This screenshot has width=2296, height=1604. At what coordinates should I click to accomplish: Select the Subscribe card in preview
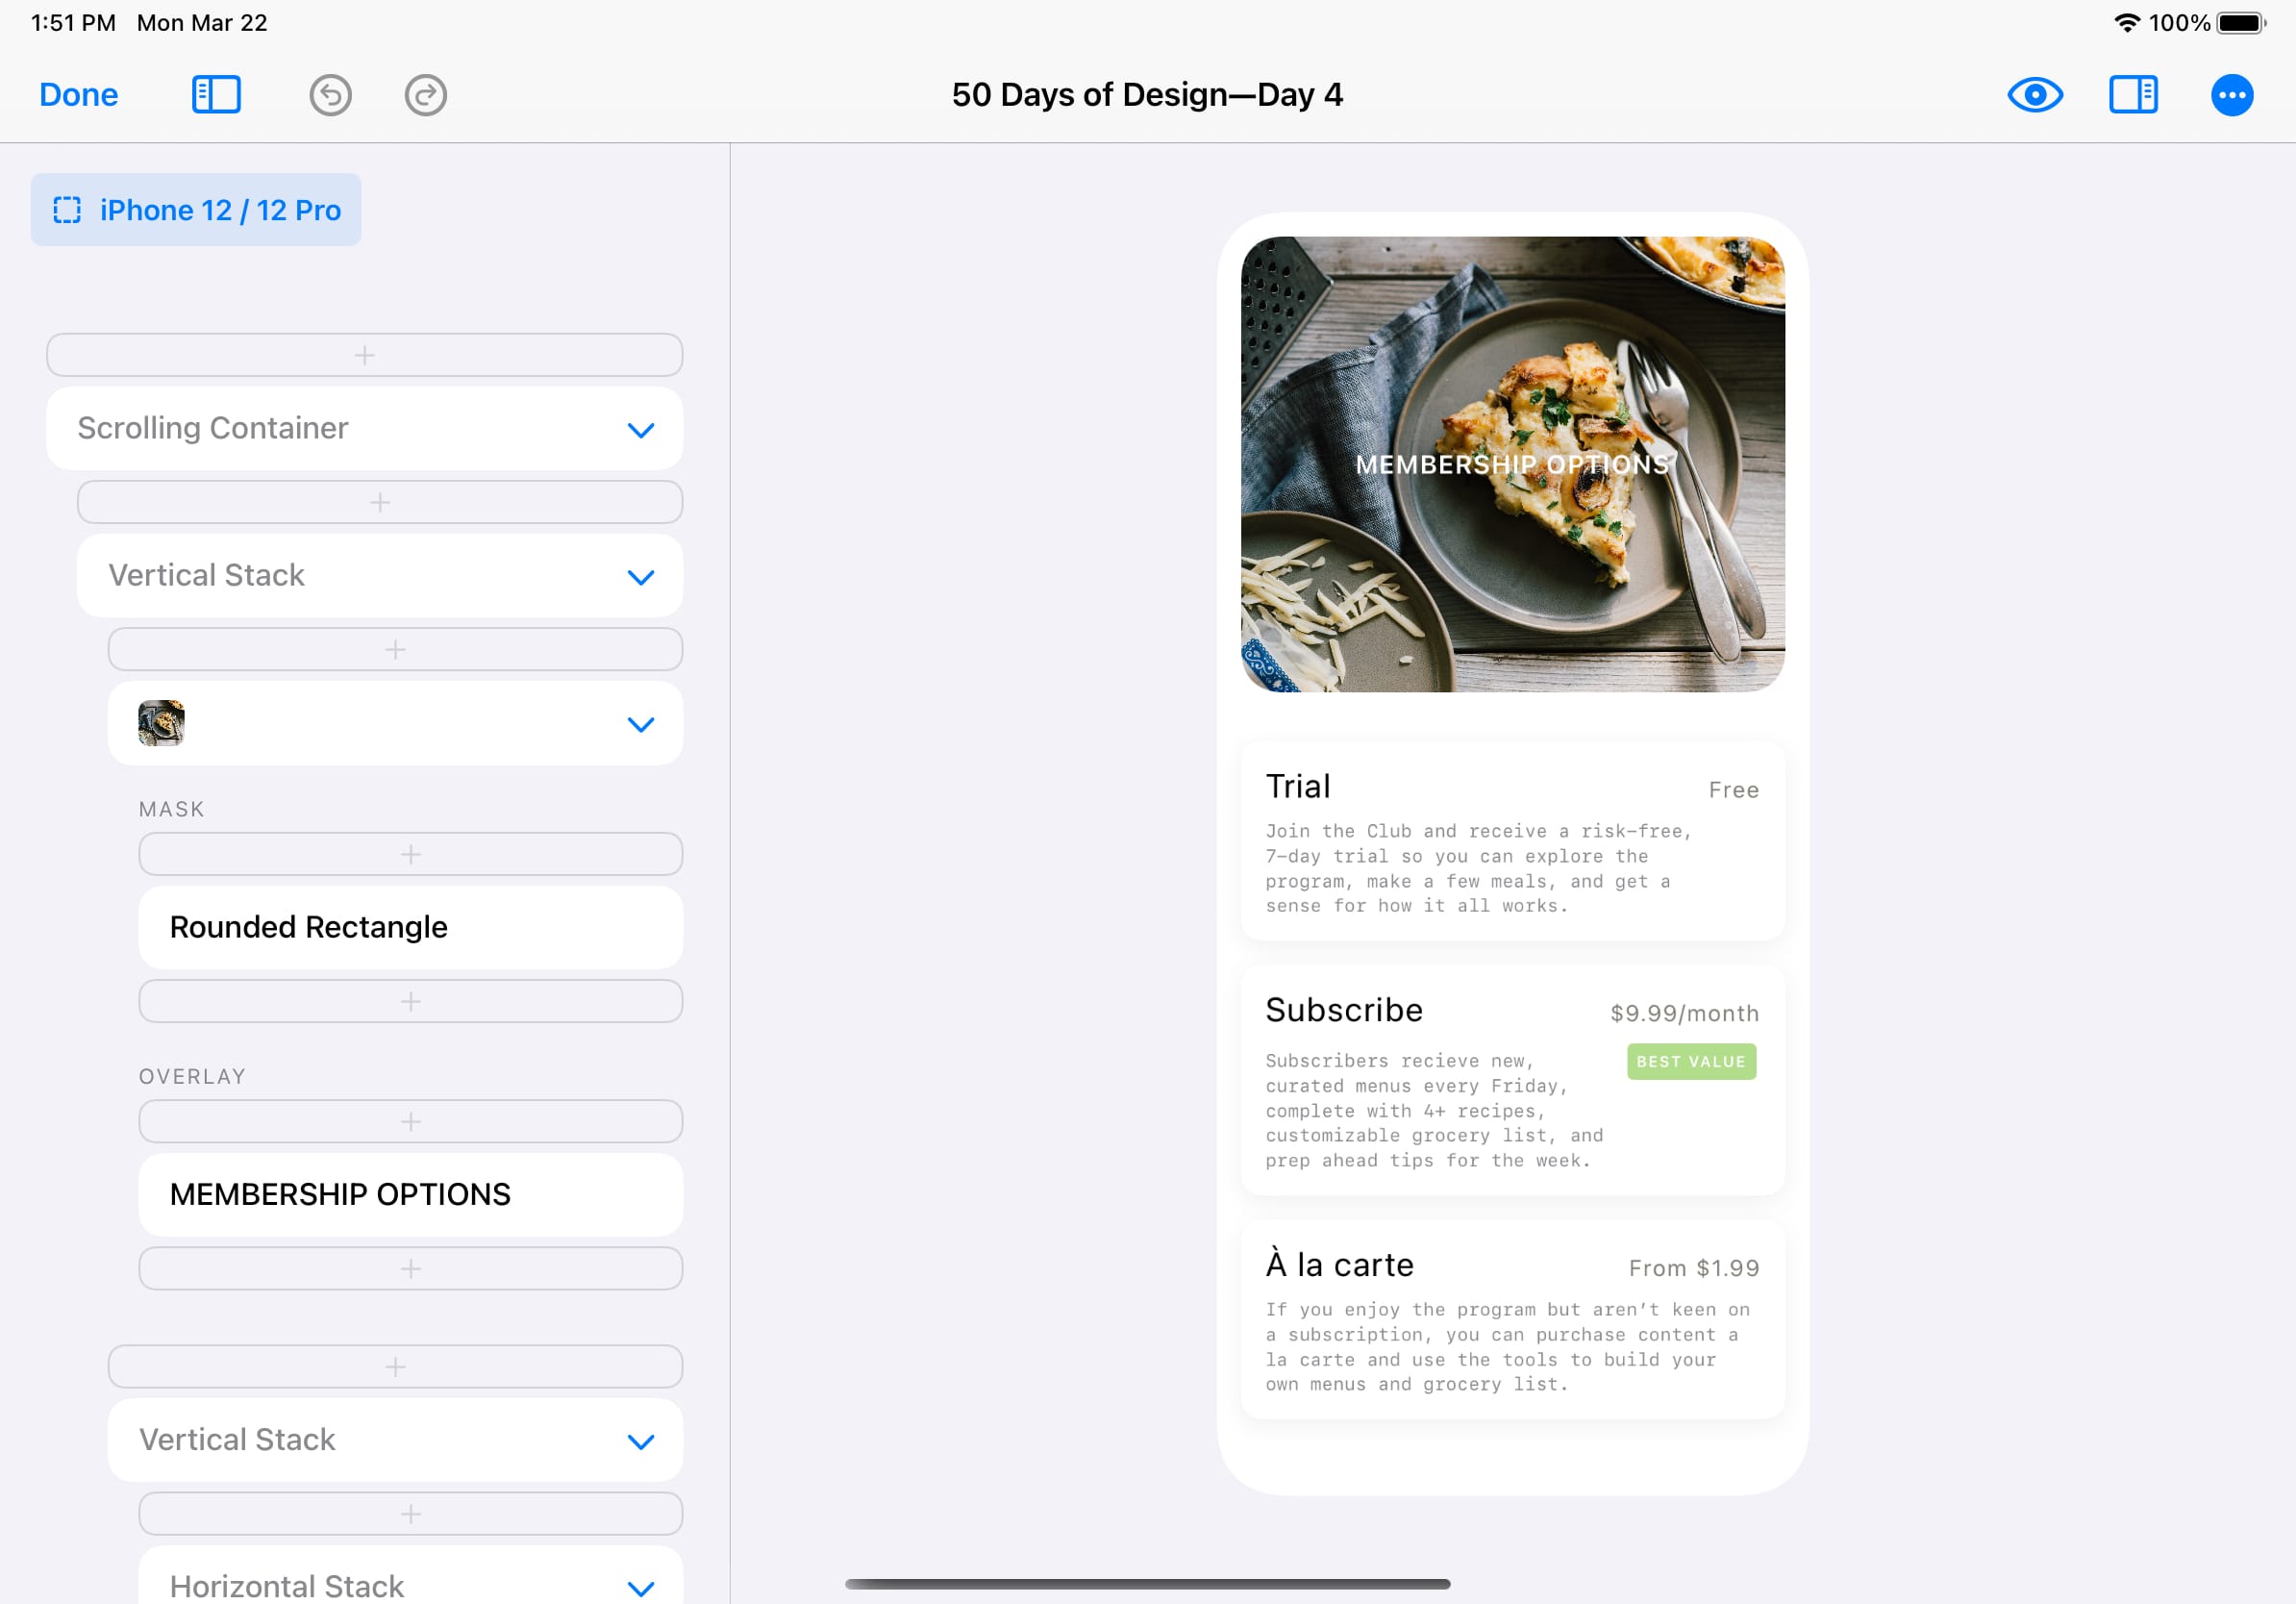point(1512,1080)
